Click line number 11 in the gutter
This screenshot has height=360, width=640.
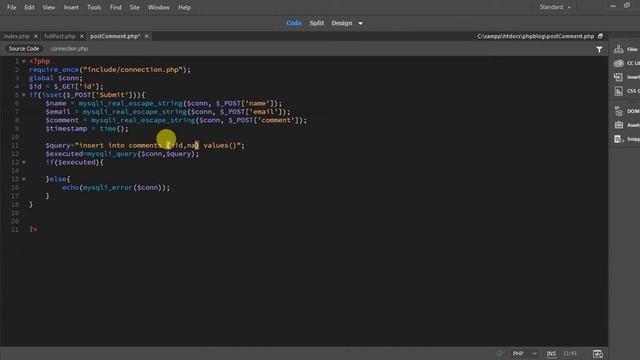15,146
